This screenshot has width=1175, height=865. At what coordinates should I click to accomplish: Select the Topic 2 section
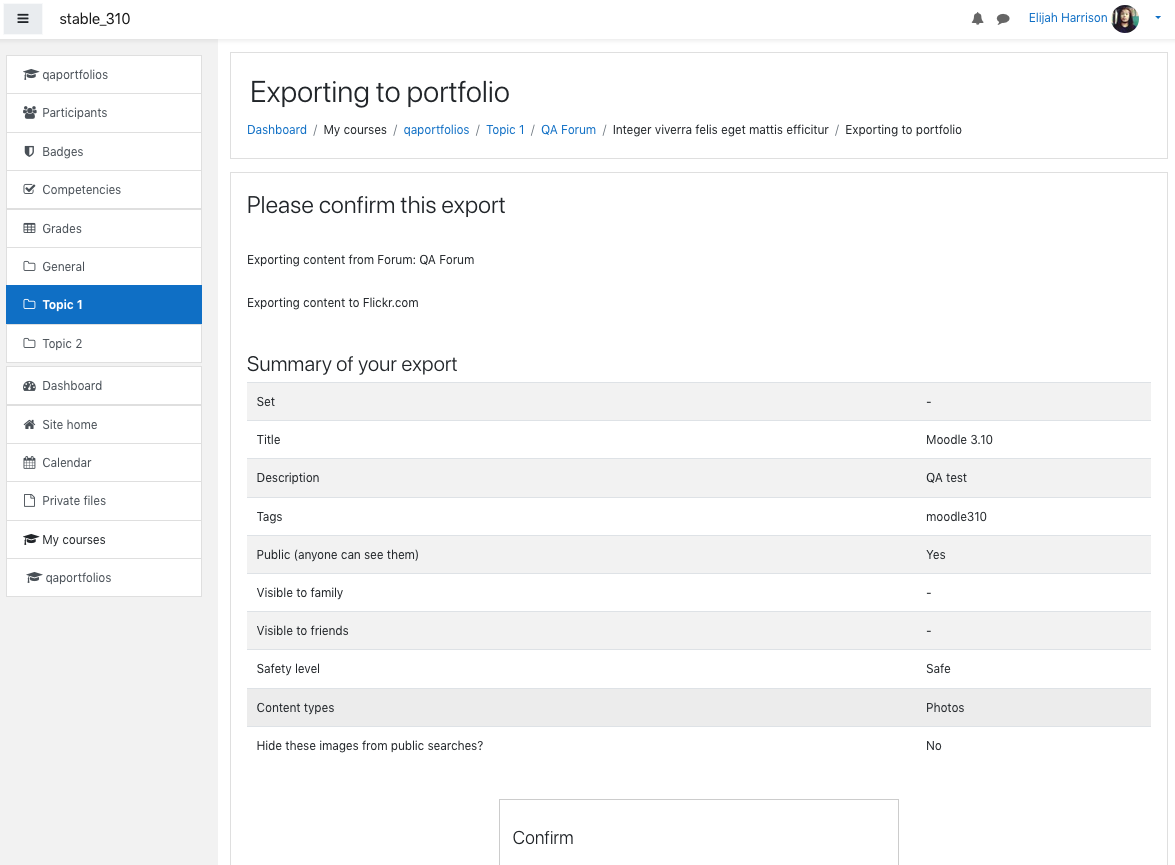(x=104, y=343)
